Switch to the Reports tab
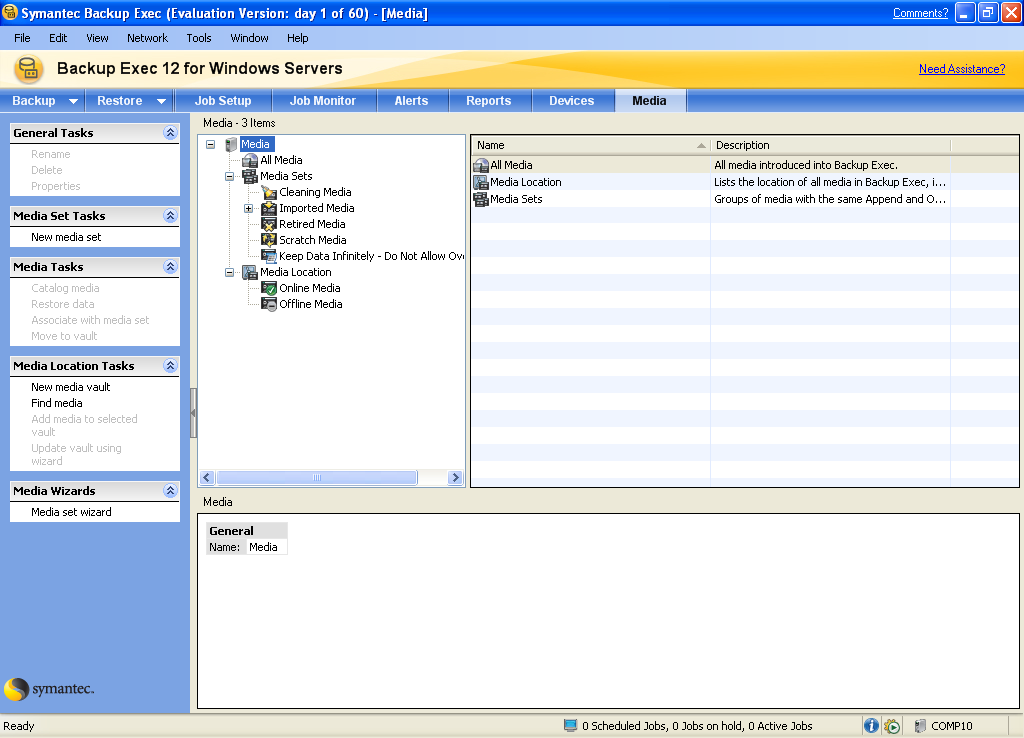Screen dimensions: 1024x738 (489, 101)
